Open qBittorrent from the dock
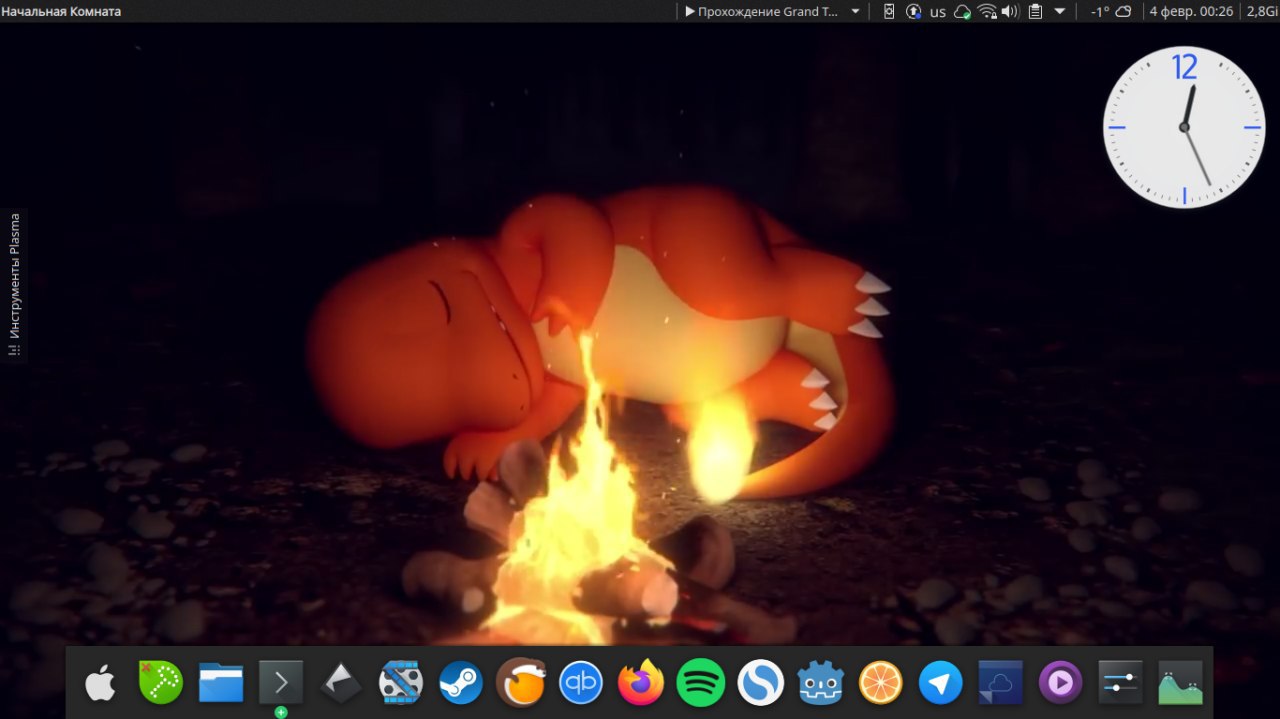The height and width of the screenshot is (719, 1280). point(581,684)
